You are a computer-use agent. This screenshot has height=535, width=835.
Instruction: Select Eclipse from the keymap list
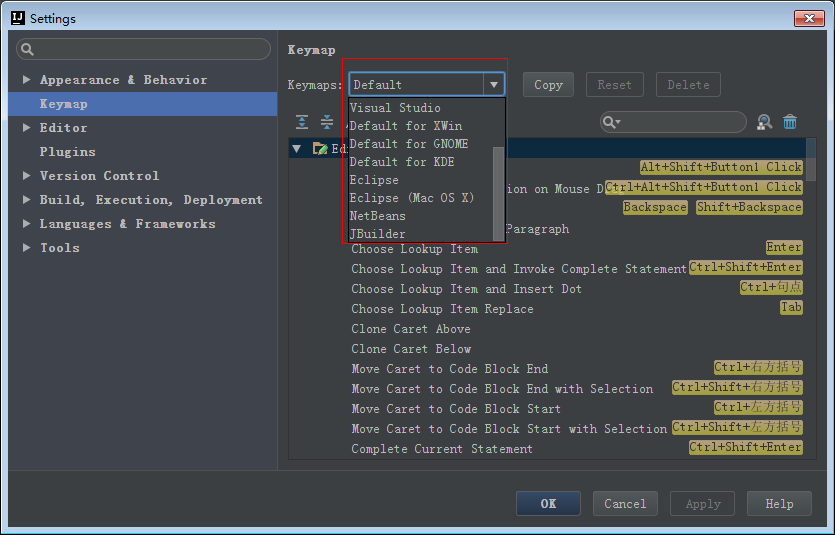coord(374,180)
